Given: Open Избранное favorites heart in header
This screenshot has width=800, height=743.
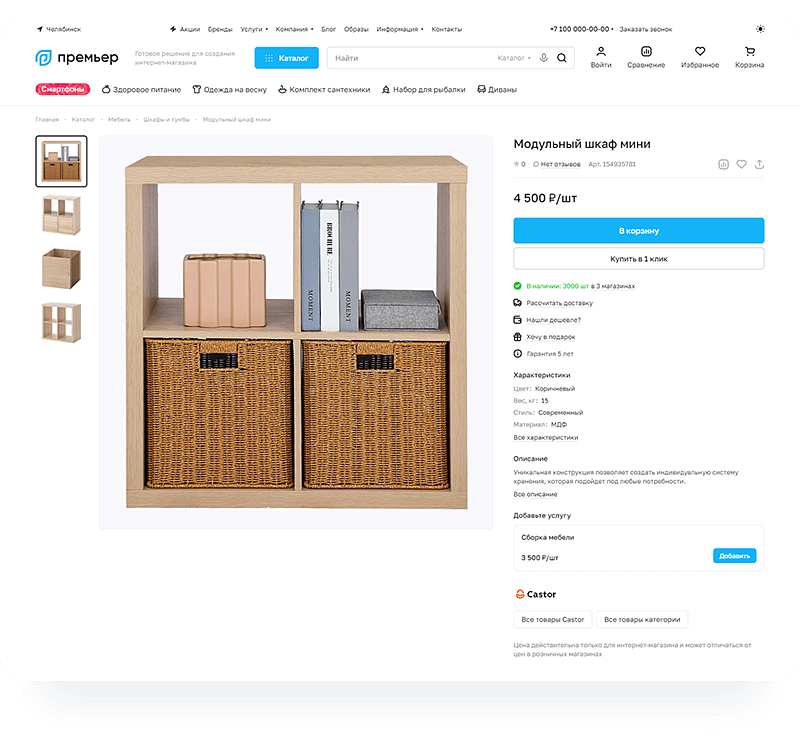Looking at the screenshot, I should coord(700,51).
